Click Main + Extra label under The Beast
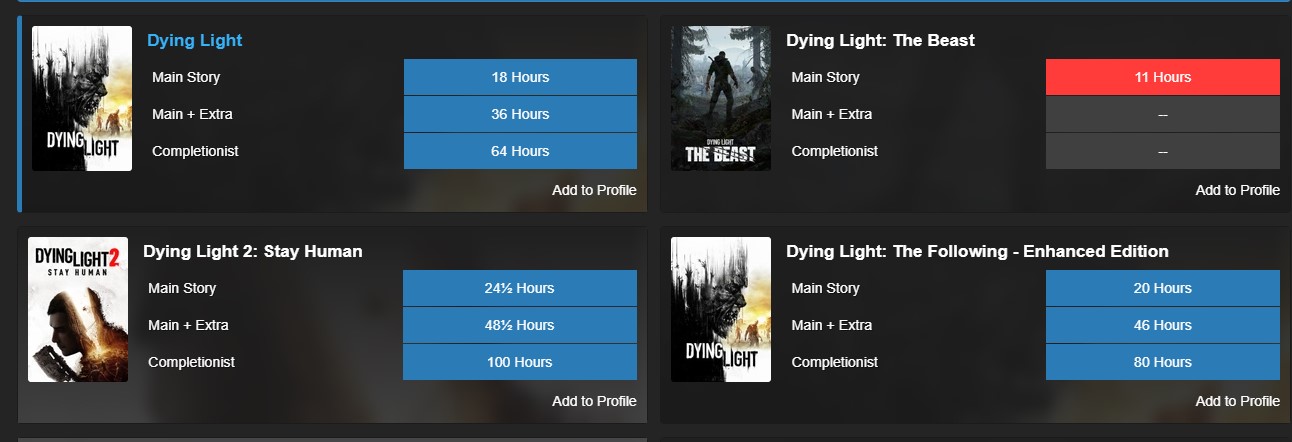The width and height of the screenshot is (1292, 442). coord(831,114)
